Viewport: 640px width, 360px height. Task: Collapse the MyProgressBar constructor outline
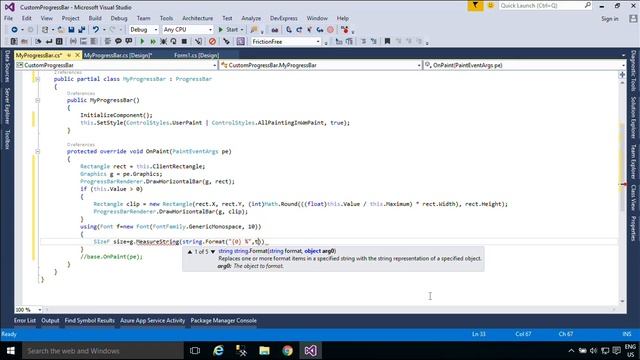pos(37,100)
